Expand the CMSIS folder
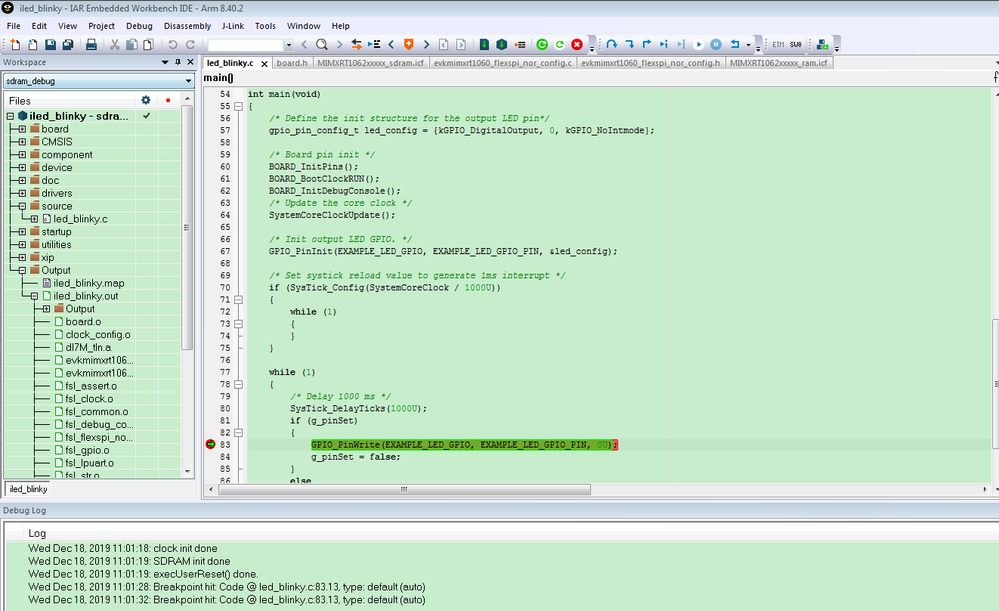 point(22,141)
